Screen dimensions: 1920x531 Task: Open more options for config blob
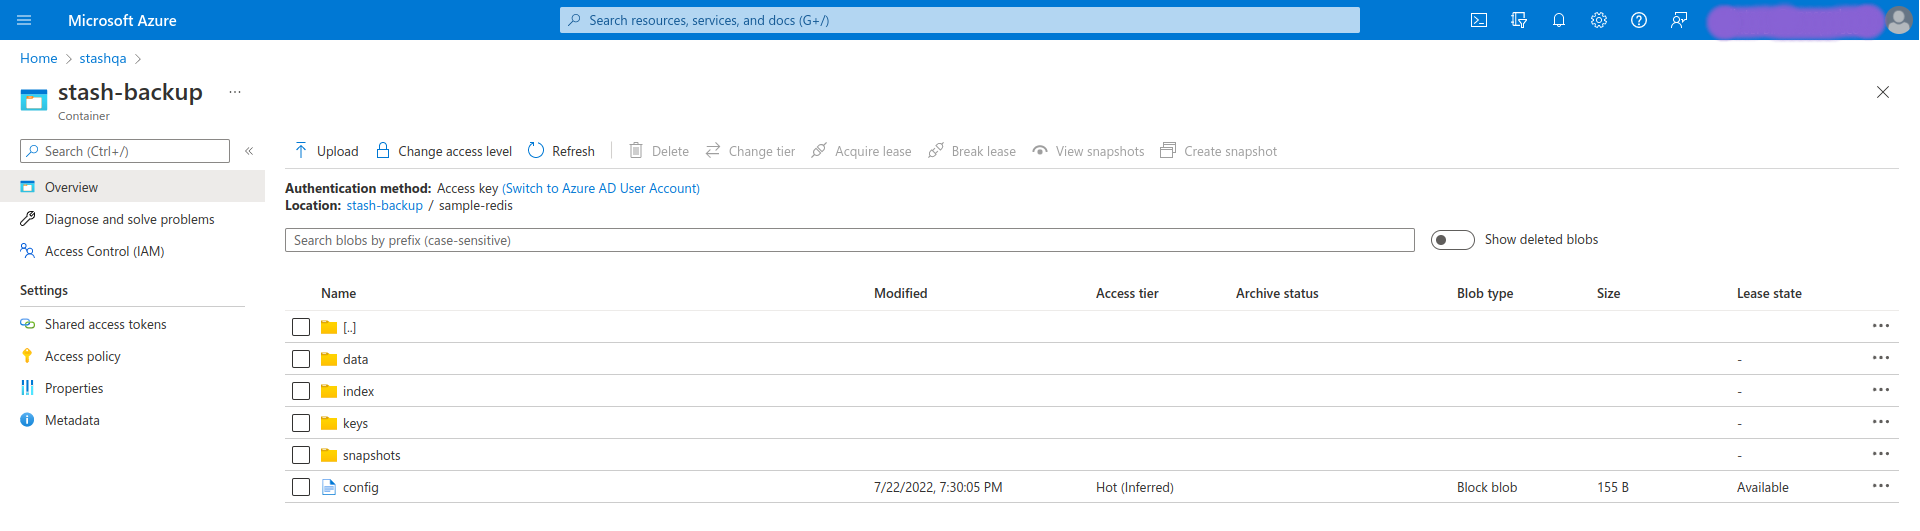1880,486
